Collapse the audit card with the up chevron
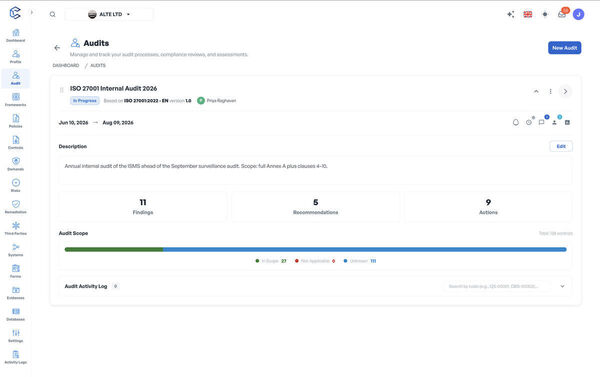Viewport: 600px width, 377px height. point(536,91)
